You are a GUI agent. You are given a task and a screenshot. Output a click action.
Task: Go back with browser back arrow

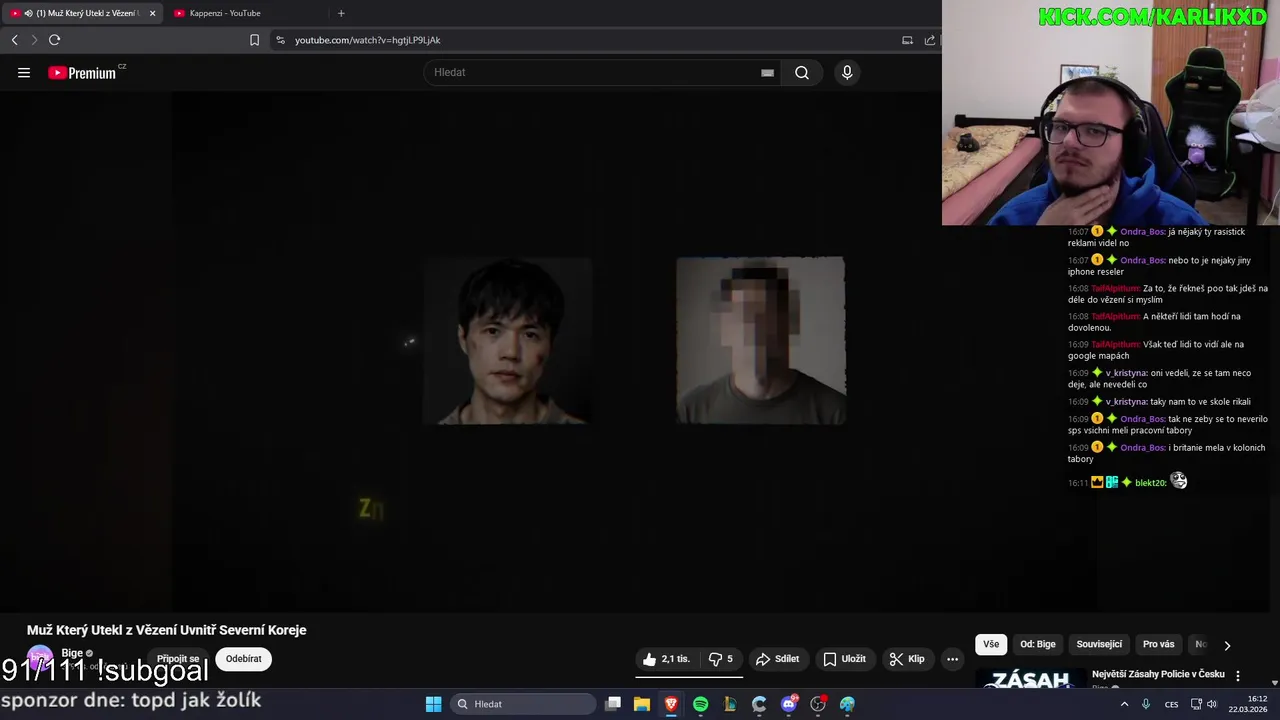[x=14, y=40]
